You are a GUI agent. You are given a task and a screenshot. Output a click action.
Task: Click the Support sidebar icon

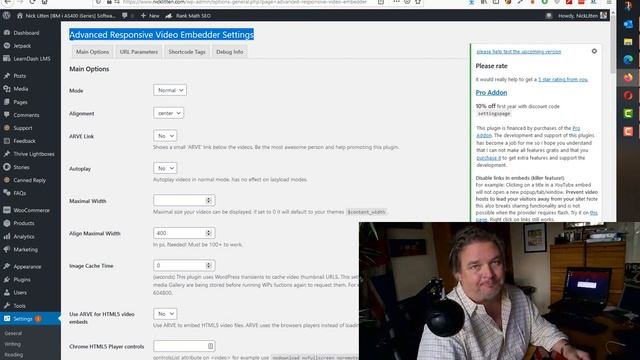[7, 128]
